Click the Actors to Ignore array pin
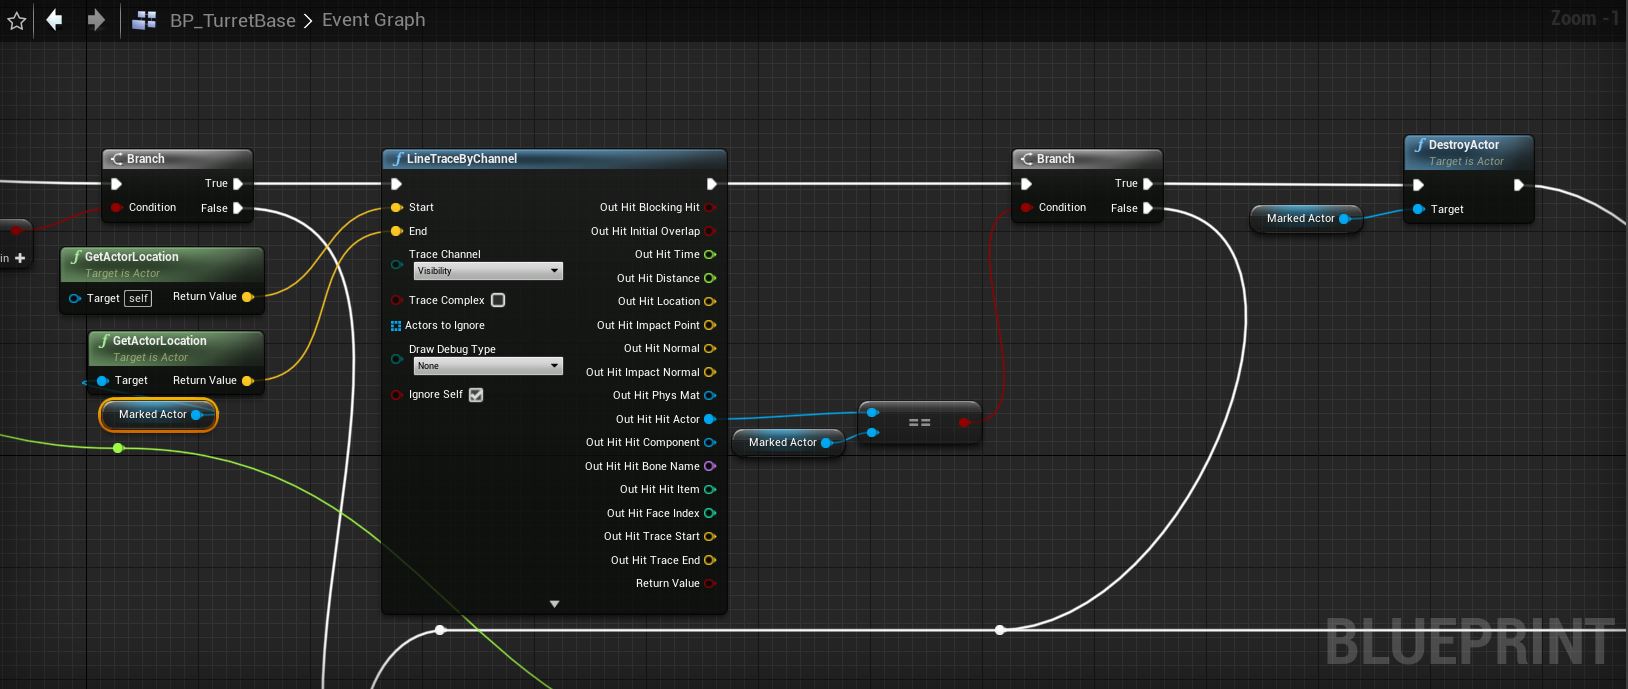Screen dimensions: 1628x689 tap(396, 325)
